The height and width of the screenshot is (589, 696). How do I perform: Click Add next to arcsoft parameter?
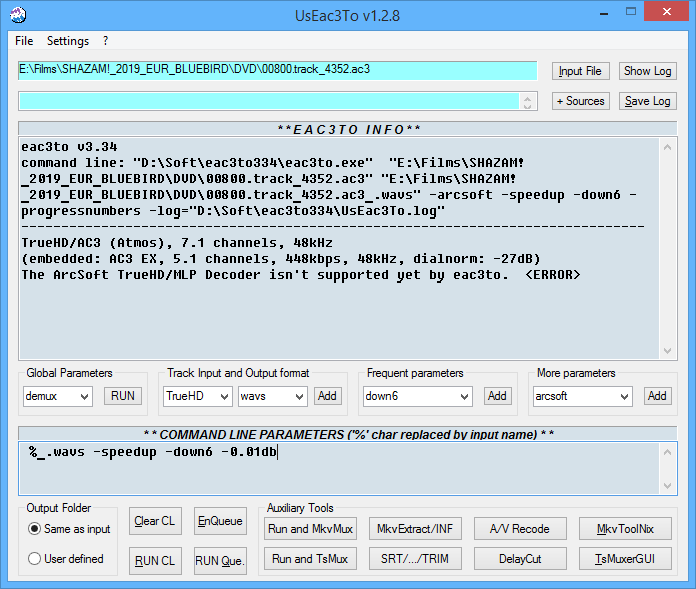click(657, 396)
